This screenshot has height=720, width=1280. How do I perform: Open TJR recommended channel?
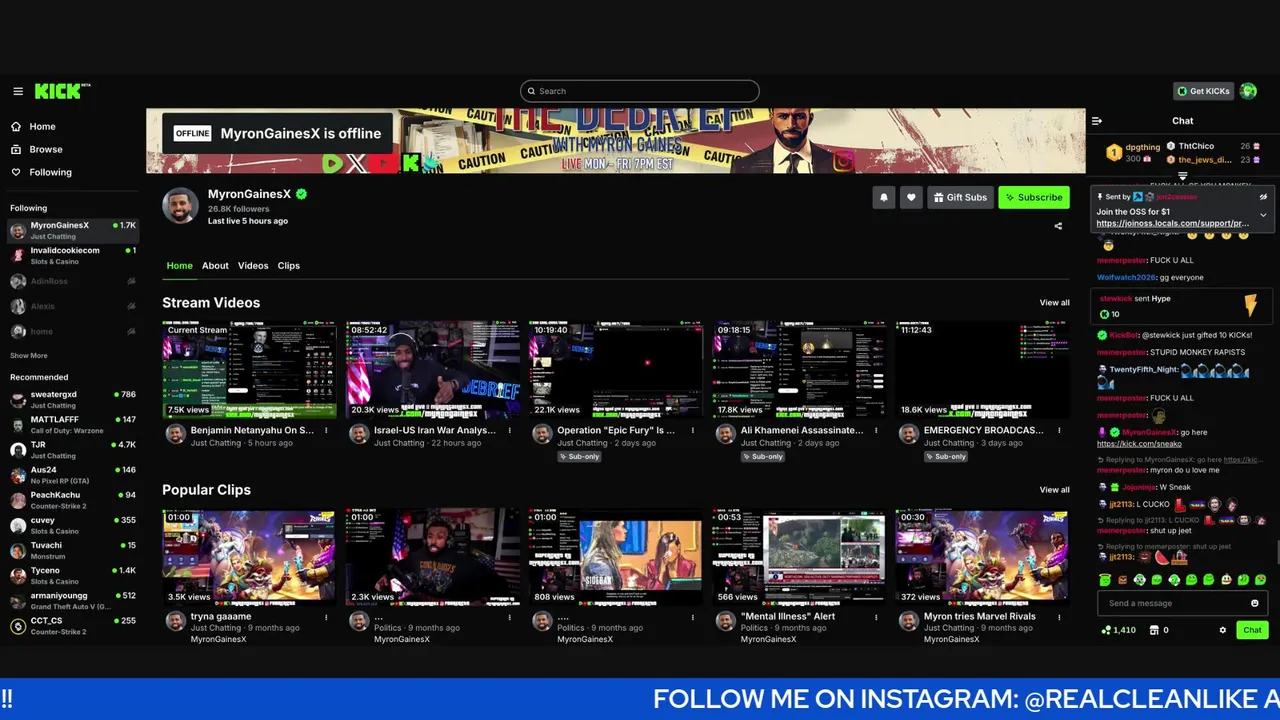72,450
